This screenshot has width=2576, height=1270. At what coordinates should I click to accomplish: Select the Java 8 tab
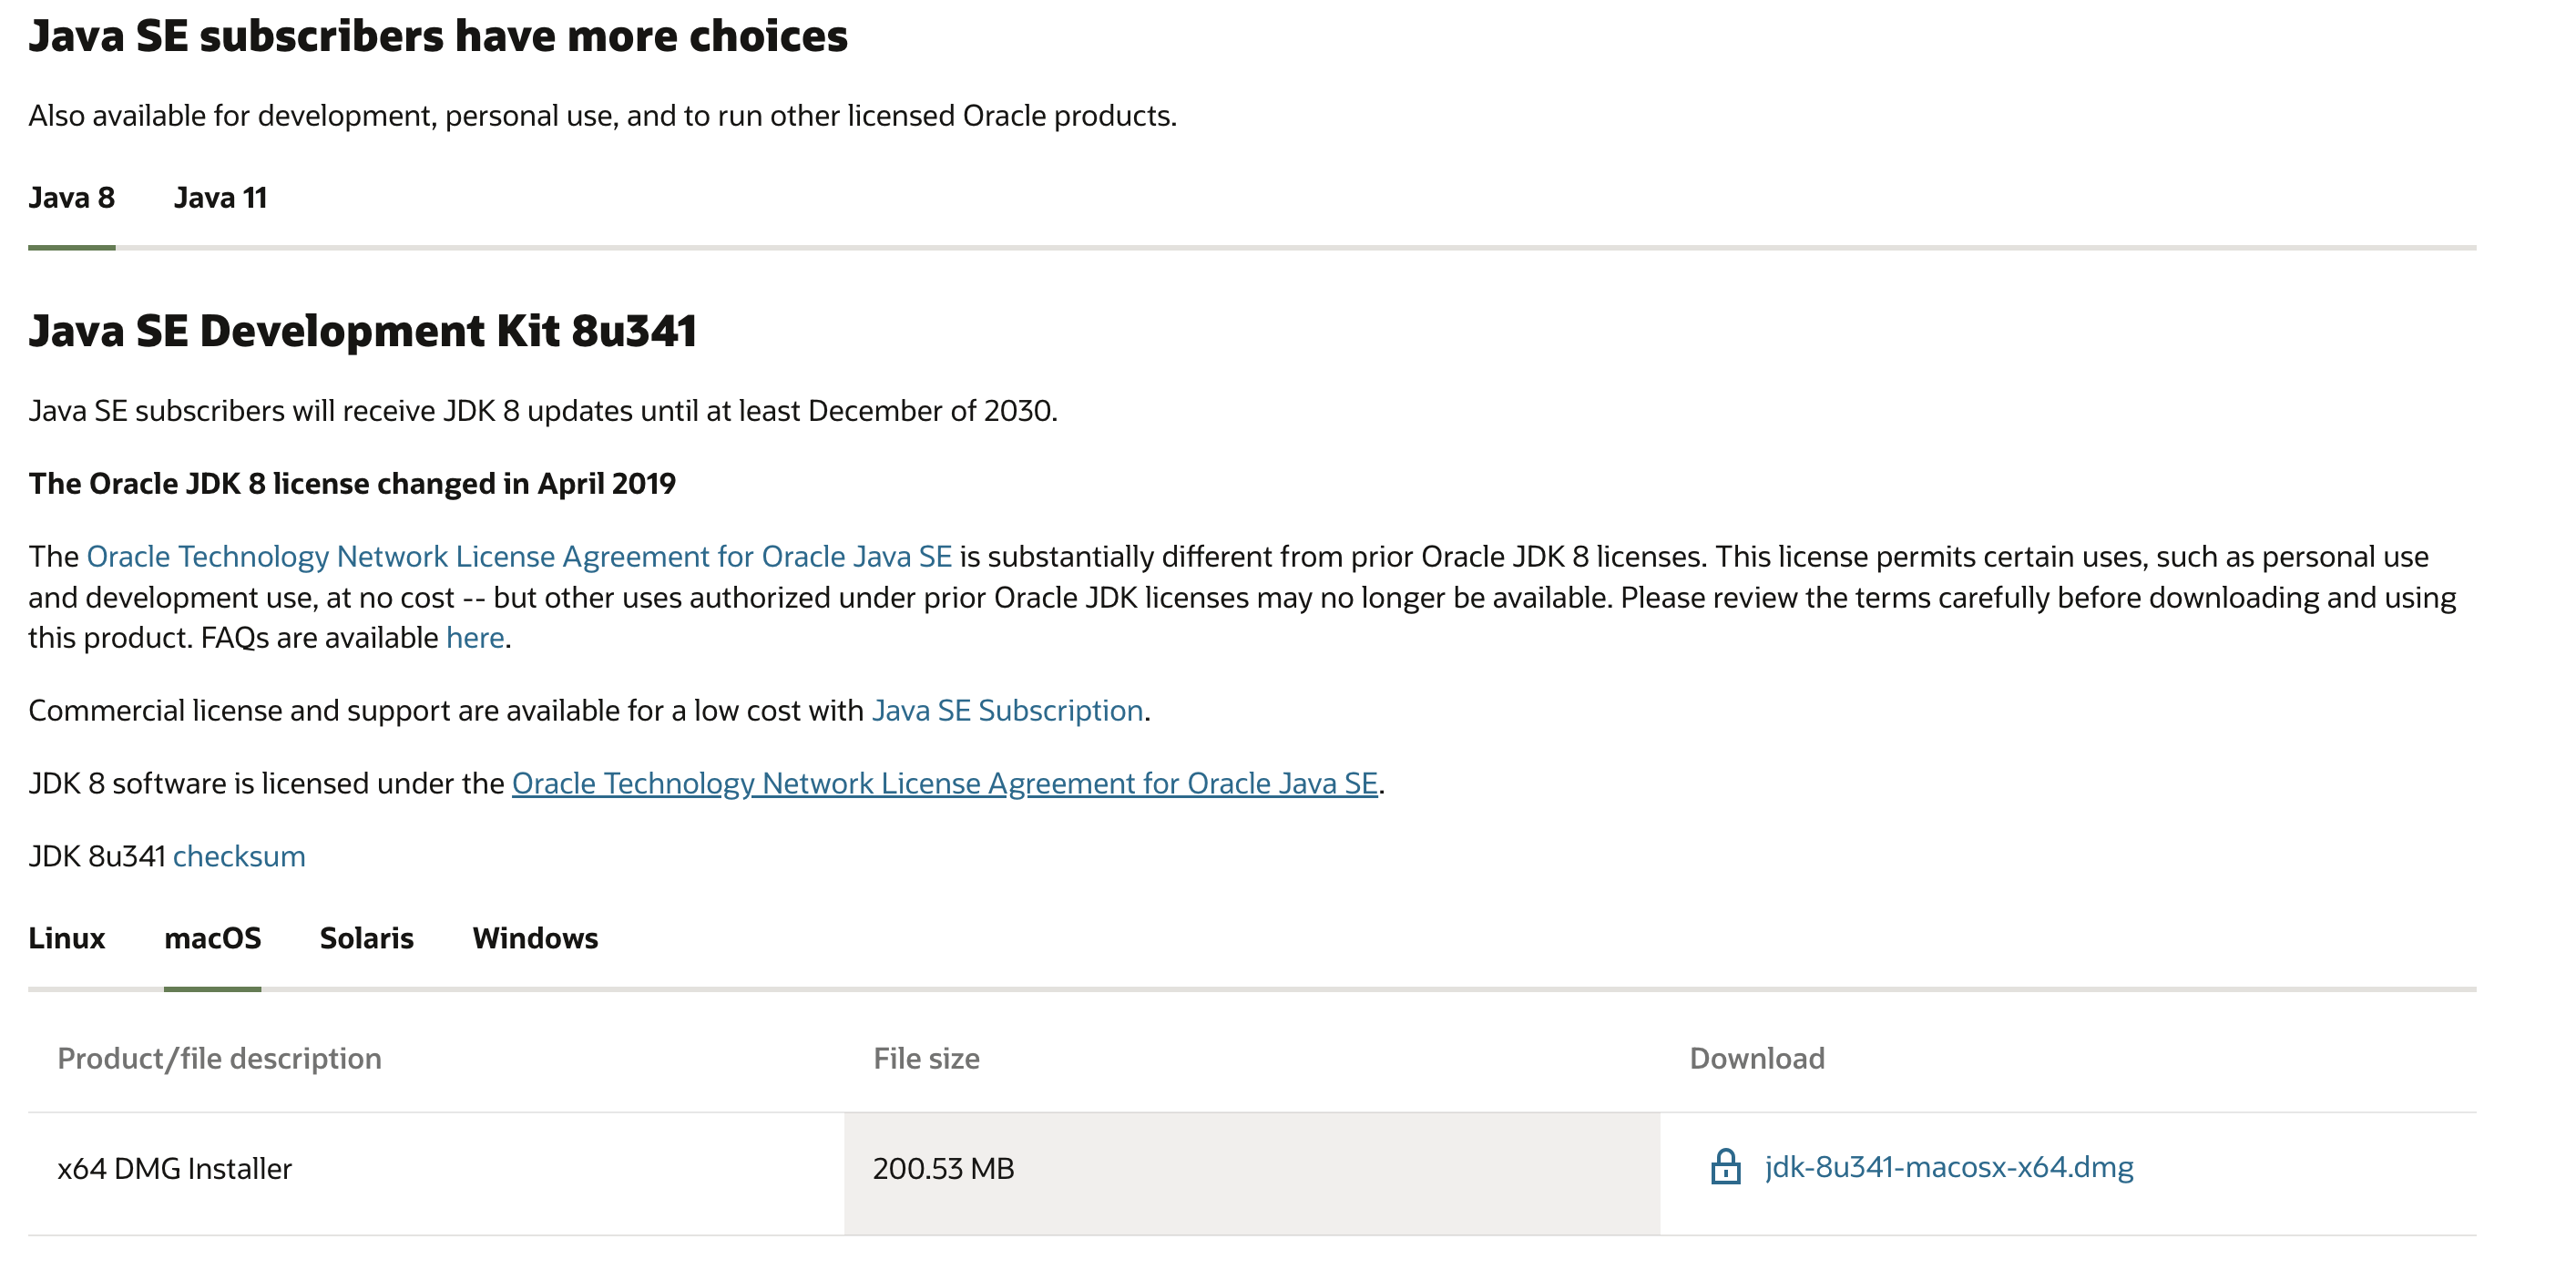click(x=72, y=198)
